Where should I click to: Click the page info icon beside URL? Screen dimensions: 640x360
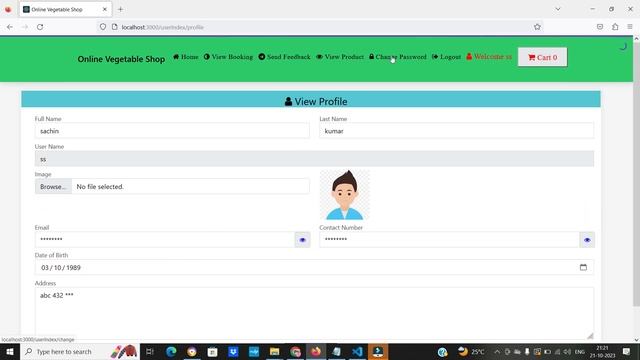(115, 27)
